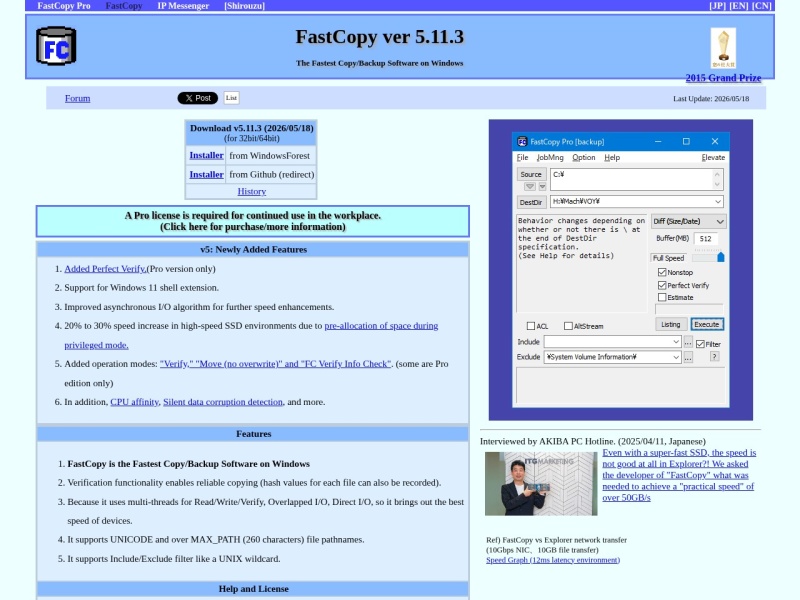Viewport: 800px width, 600px height.
Task: Click the Pro license required banner
Action: coord(253,221)
